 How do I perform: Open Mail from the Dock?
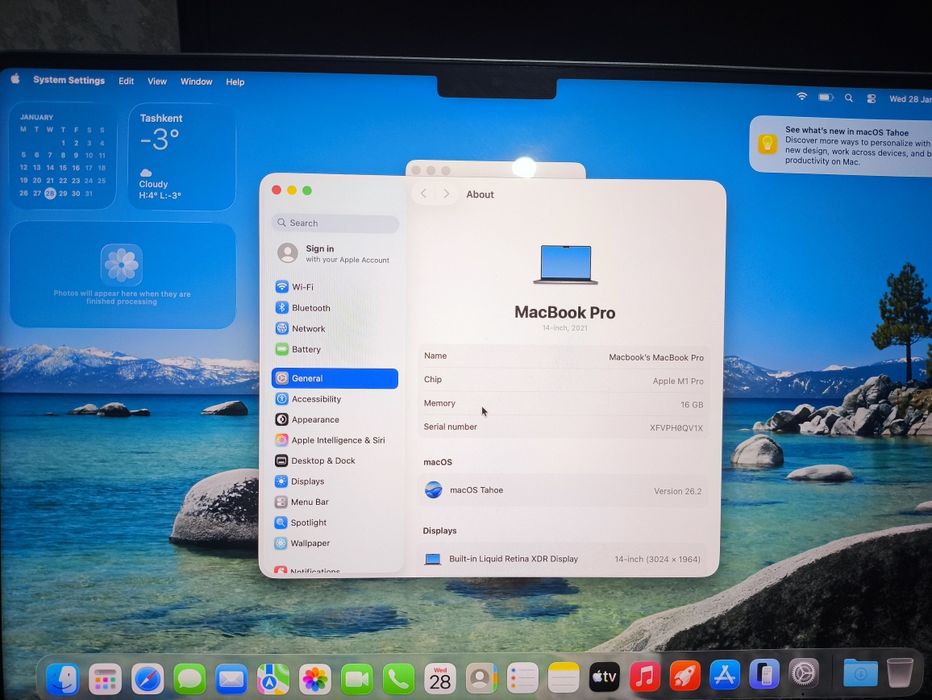[231, 679]
